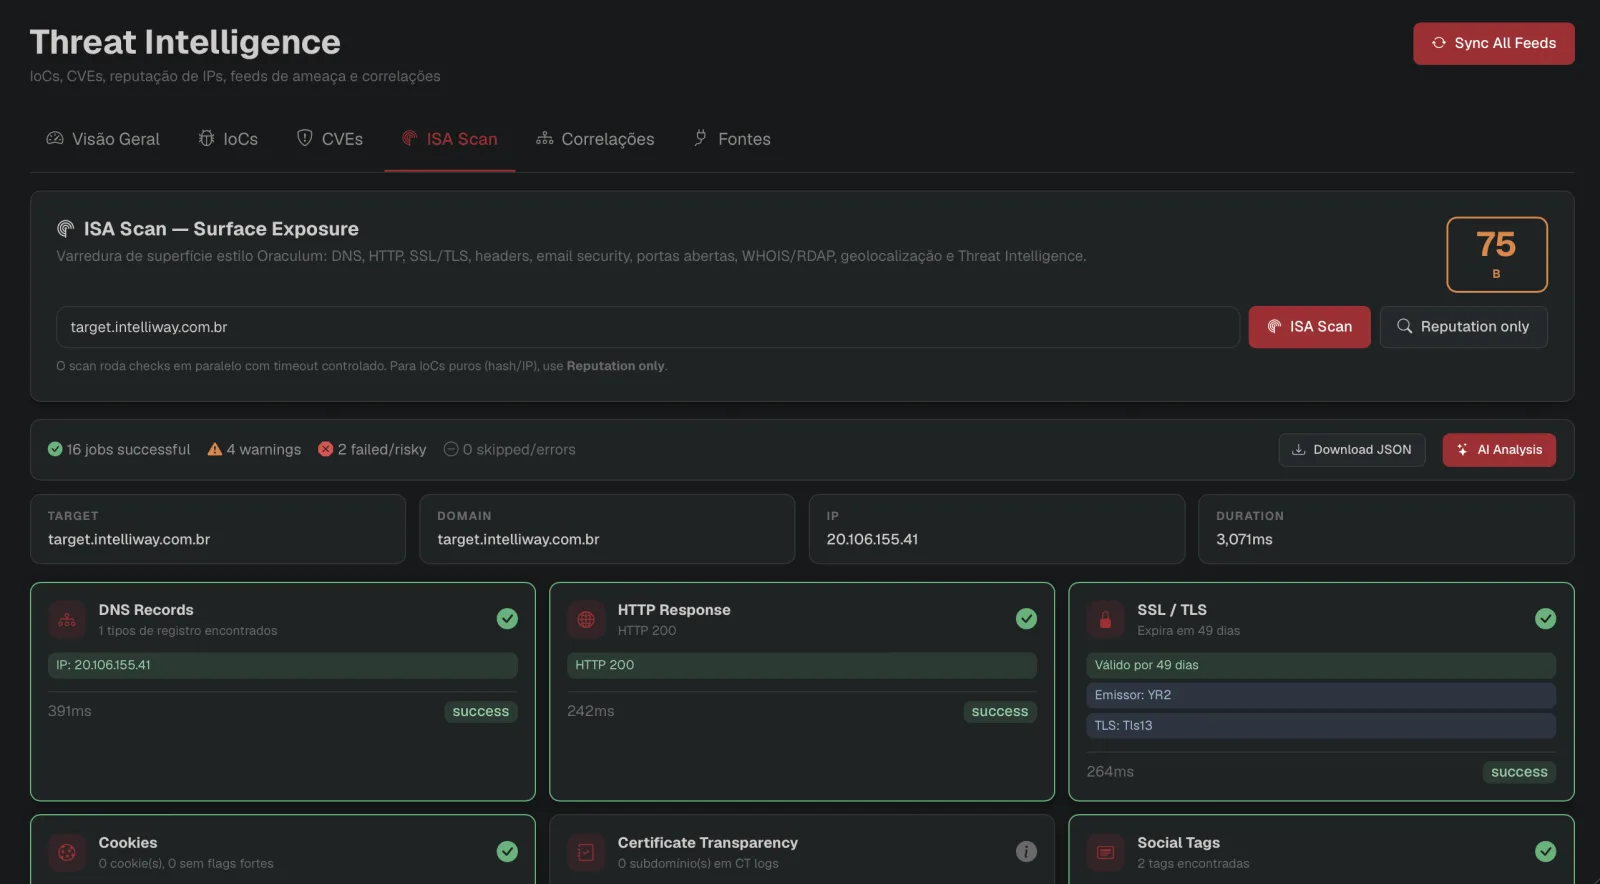The image size is (1600, 884).
Task: Click the HTTP Response success checkmark
Action: pyautogui.click(x=1026, y=619)
